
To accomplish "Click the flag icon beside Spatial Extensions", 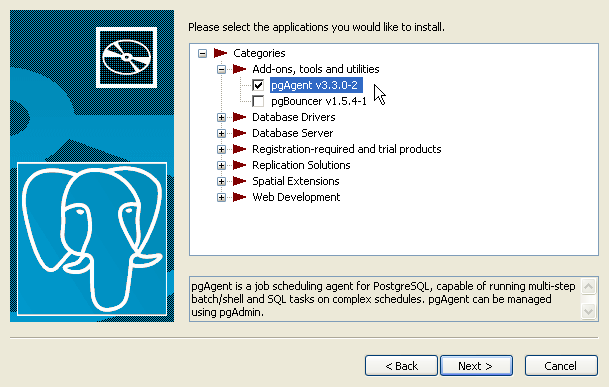I will [239, 181].
